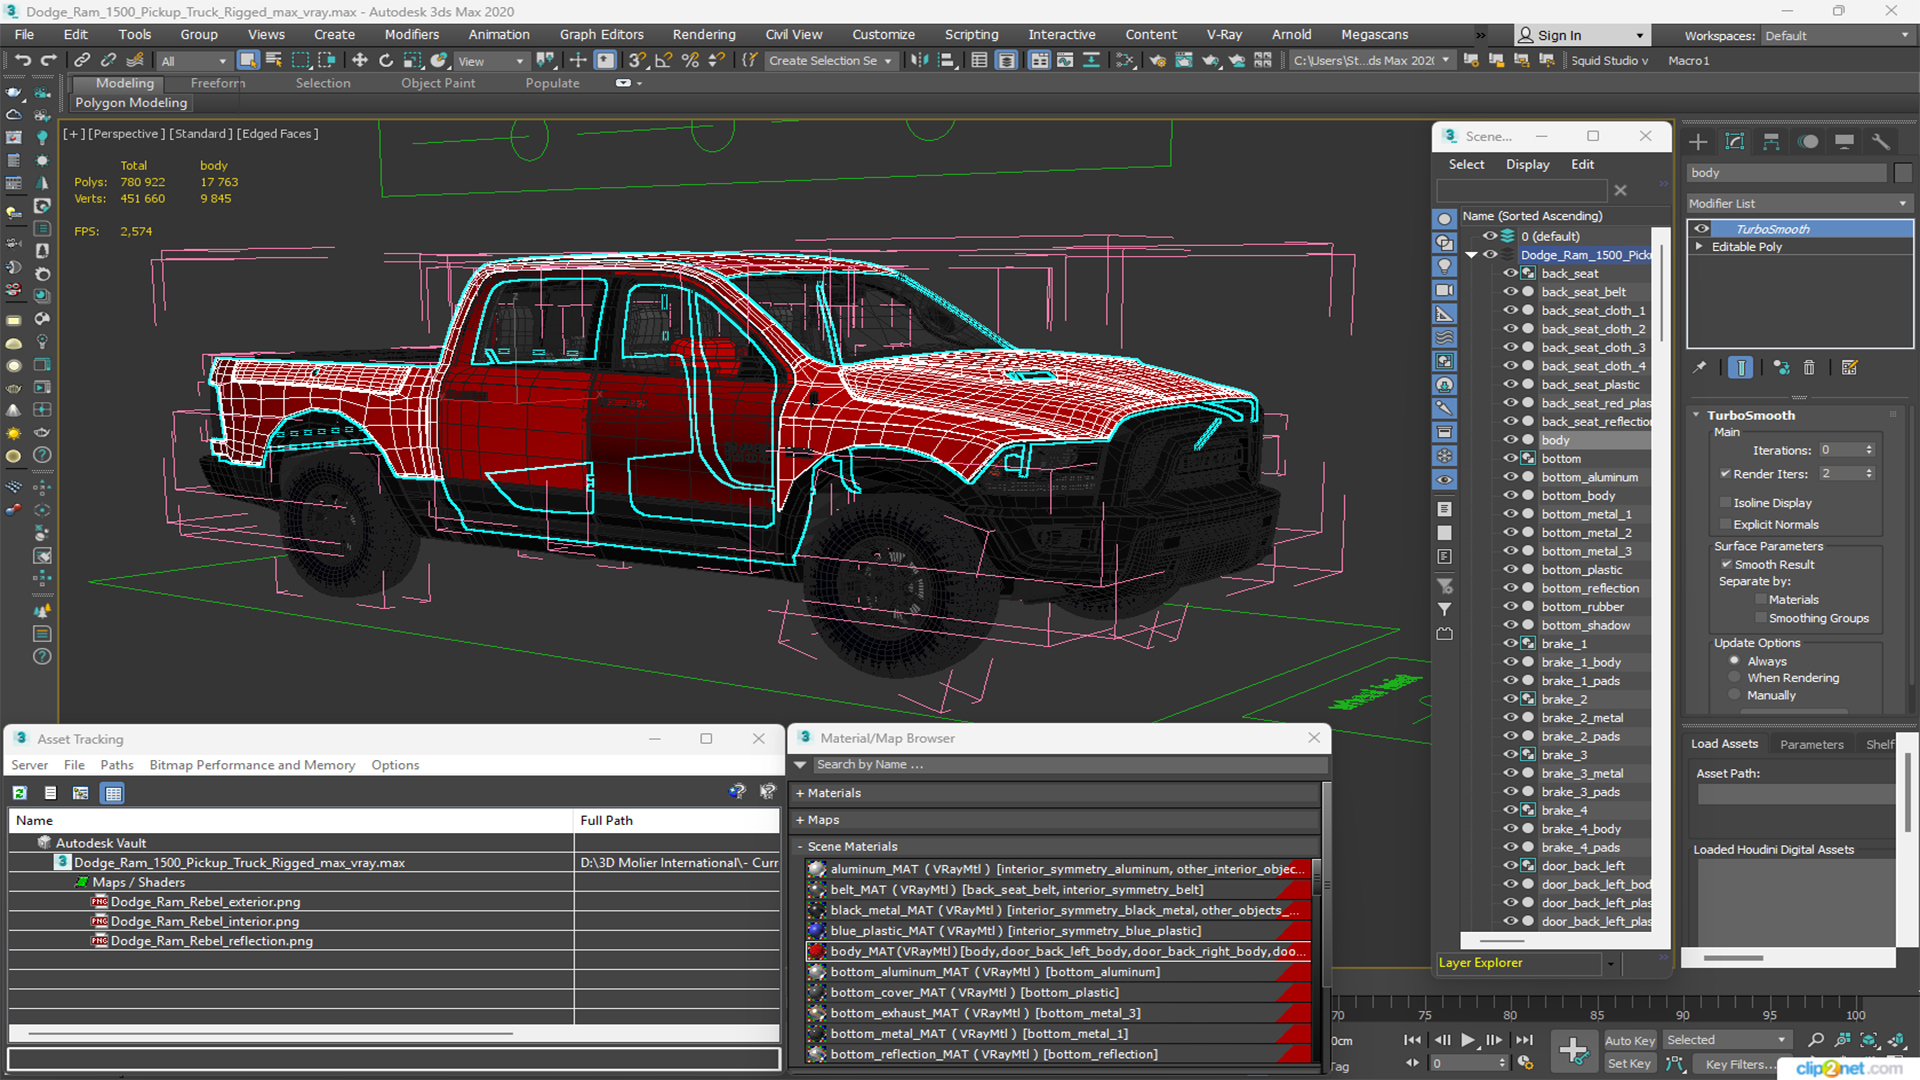Click the Key Filters button
Screen dimensions: 1920x1080
point(1740,1064)
